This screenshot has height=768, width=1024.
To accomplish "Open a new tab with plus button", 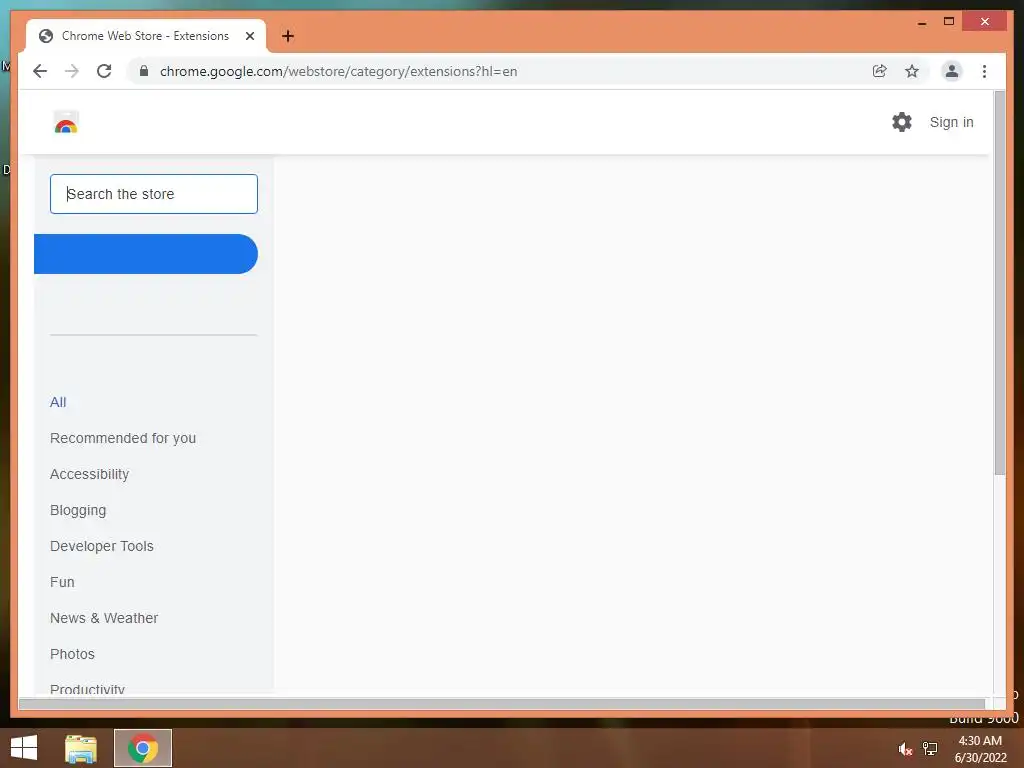I will 288,36.
